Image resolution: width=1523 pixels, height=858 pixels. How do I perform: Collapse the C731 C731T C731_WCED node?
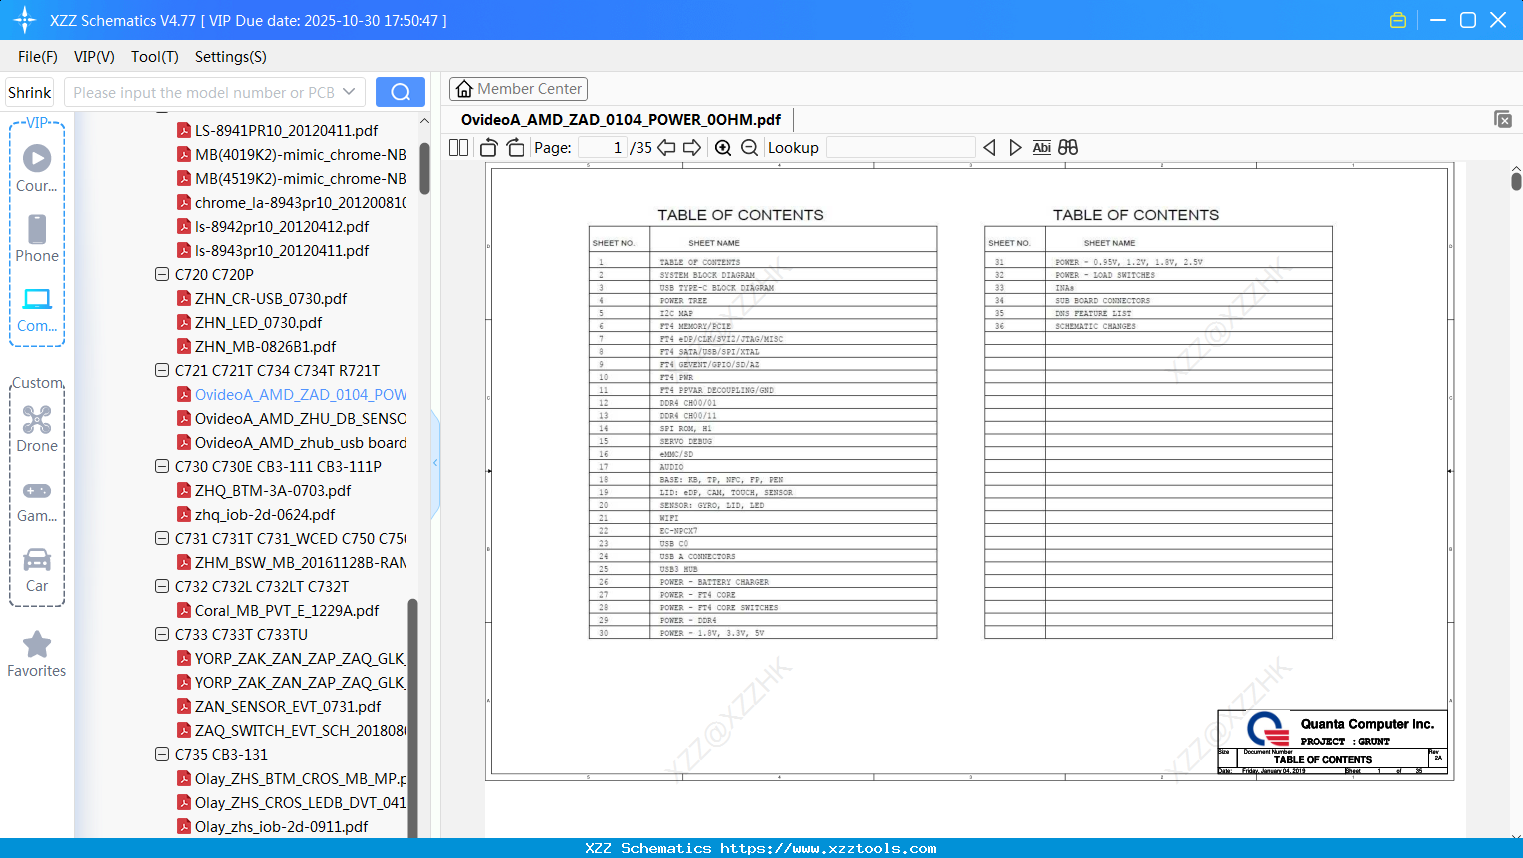(x=162, y=538)
